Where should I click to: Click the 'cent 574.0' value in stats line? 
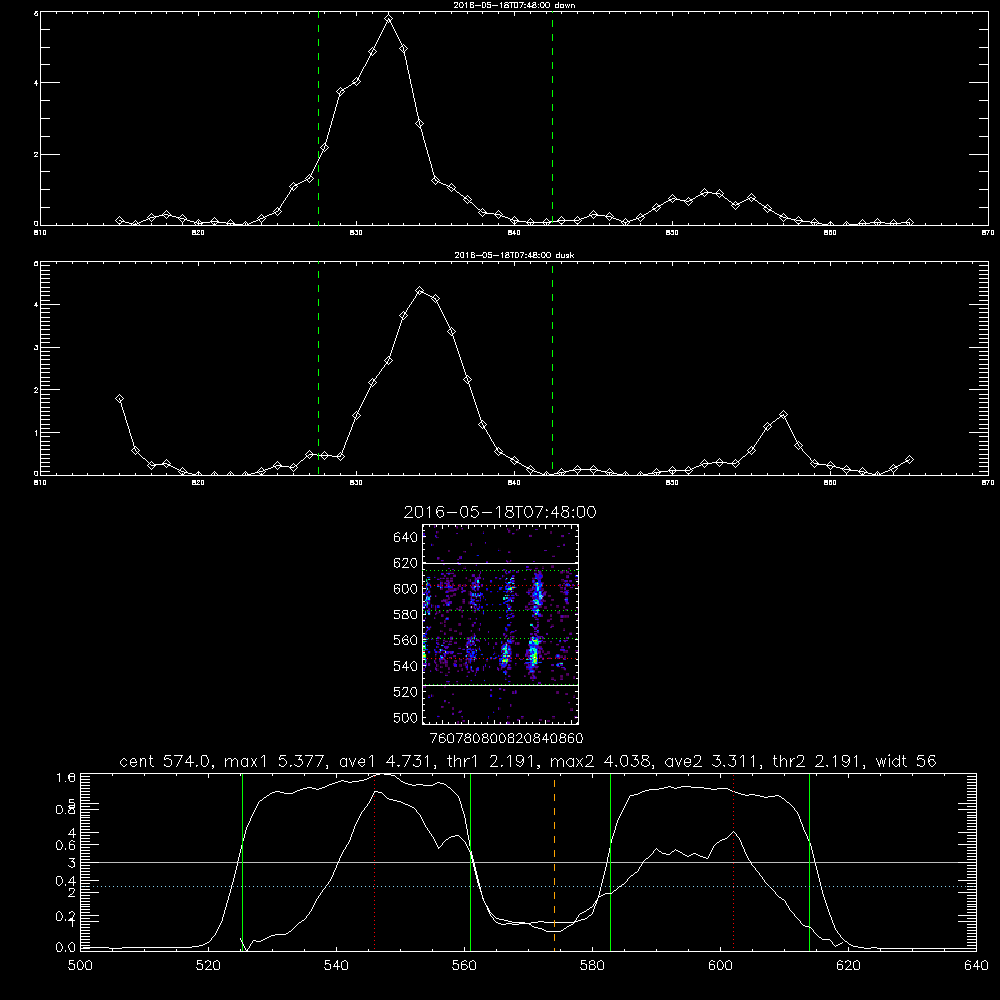coord(166,761)
